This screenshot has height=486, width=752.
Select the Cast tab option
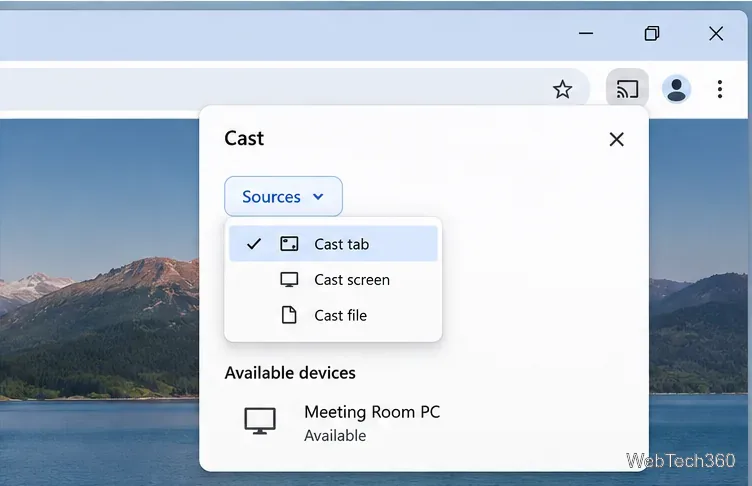point(333,244)
